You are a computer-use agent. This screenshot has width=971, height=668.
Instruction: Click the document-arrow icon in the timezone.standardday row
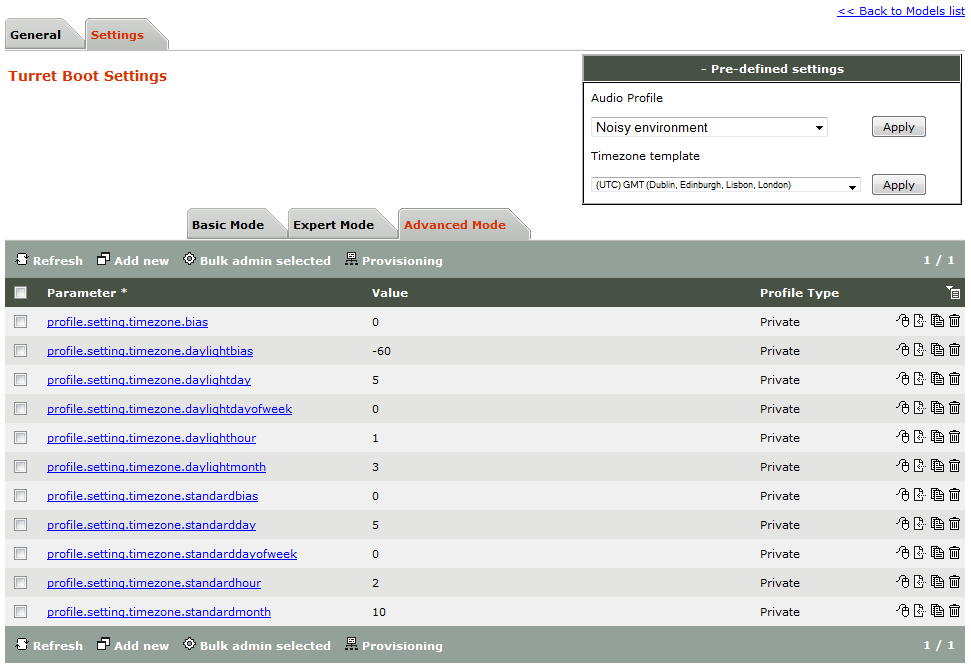(x=920, y=524)
